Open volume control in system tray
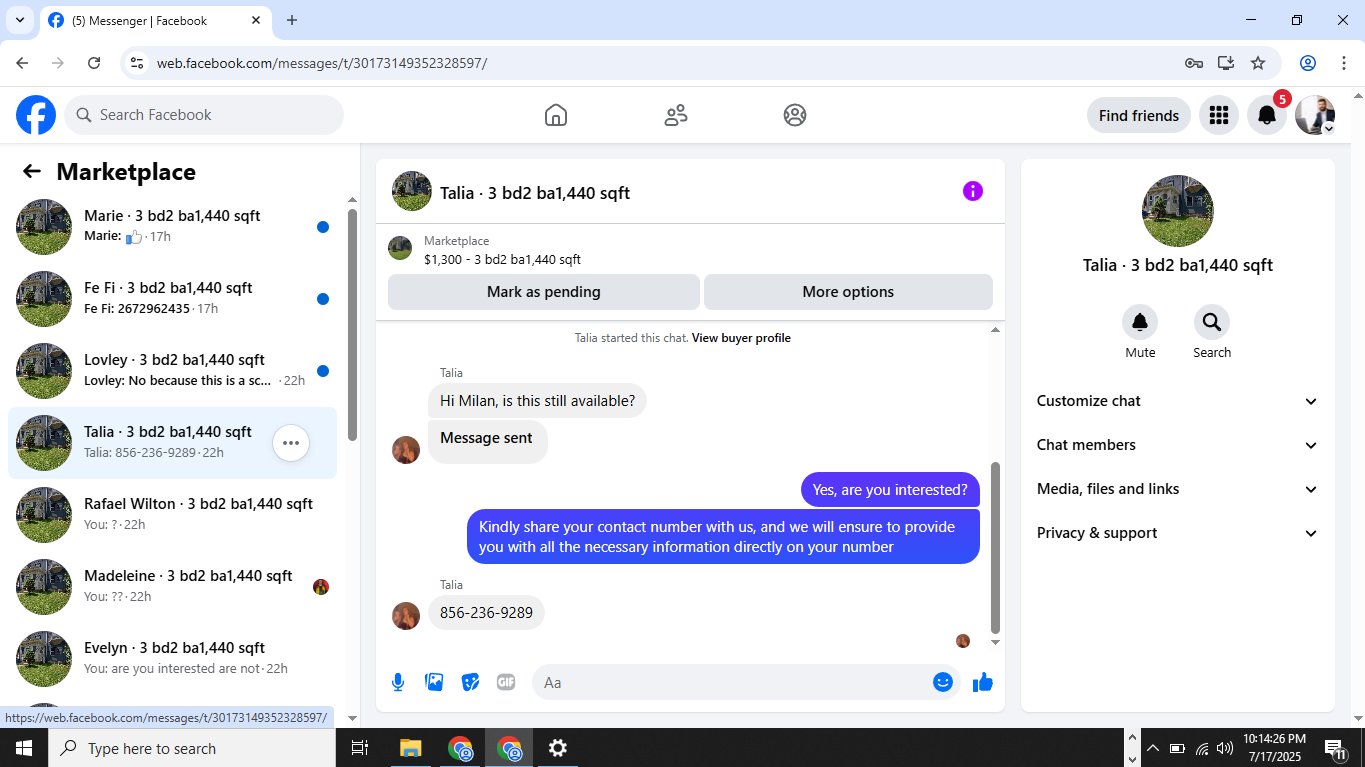The width and height of the screenshot is (1365, 767). coord(1225,748)
